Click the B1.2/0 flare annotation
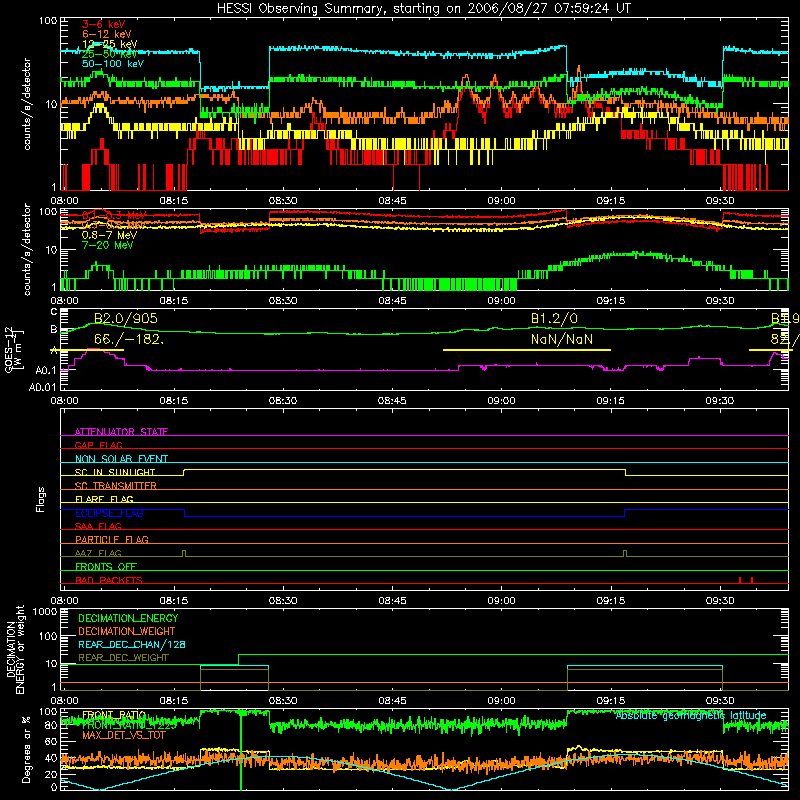The height and width of the screenshot is (800, 800). tap(555, 318)
